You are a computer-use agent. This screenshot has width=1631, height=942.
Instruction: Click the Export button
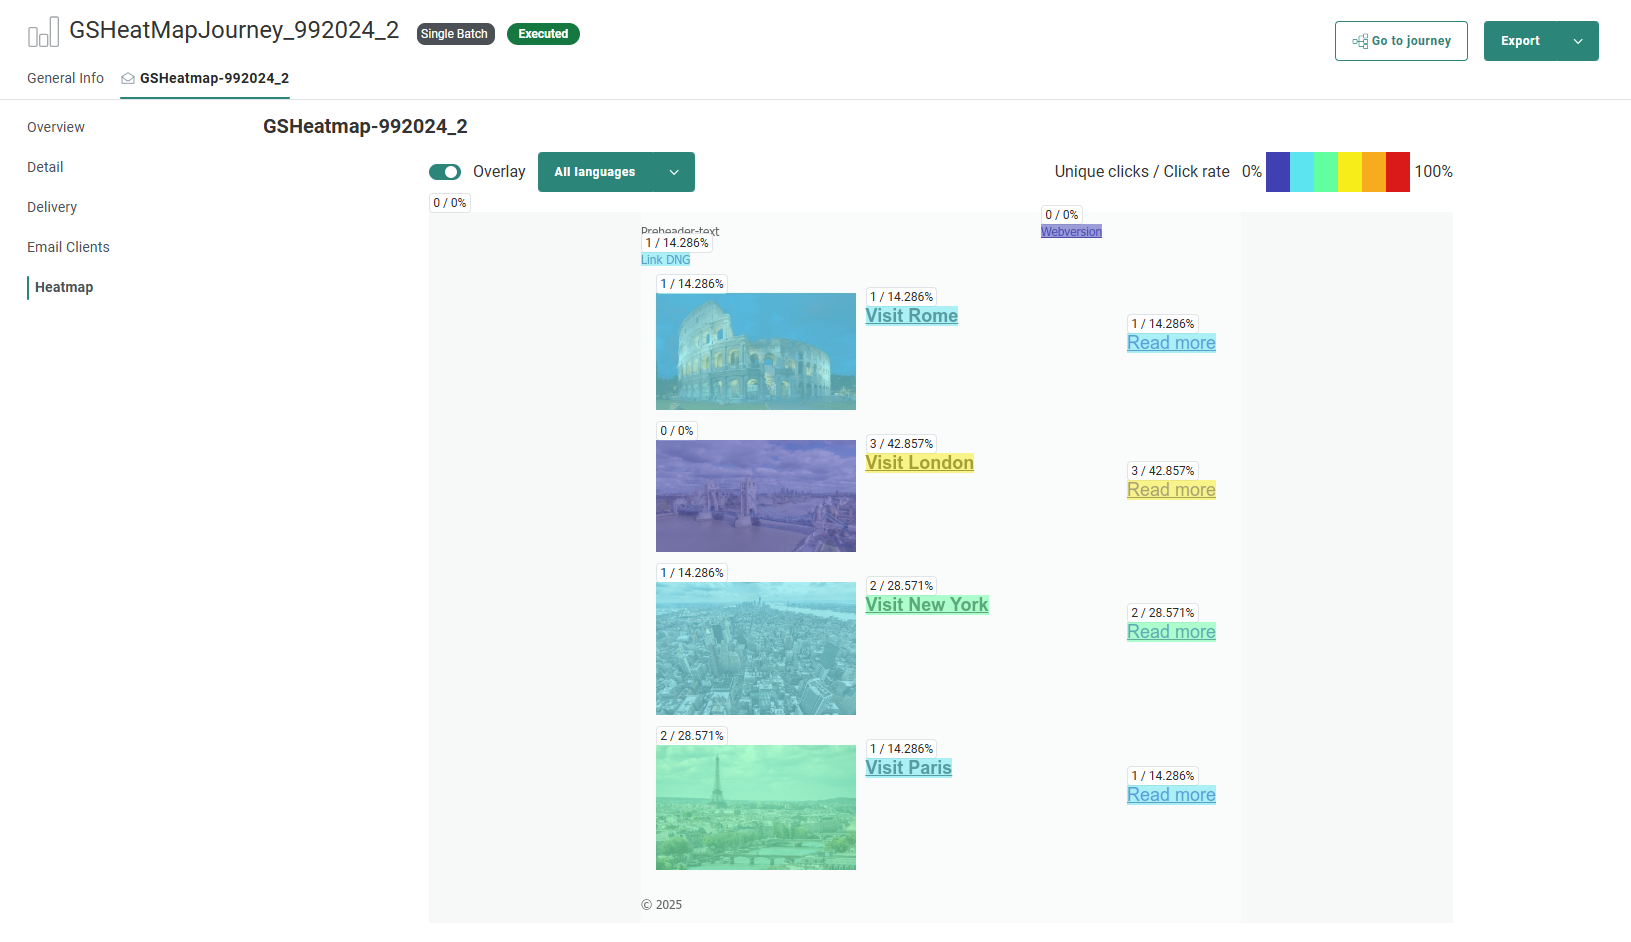pos(1520,41)
